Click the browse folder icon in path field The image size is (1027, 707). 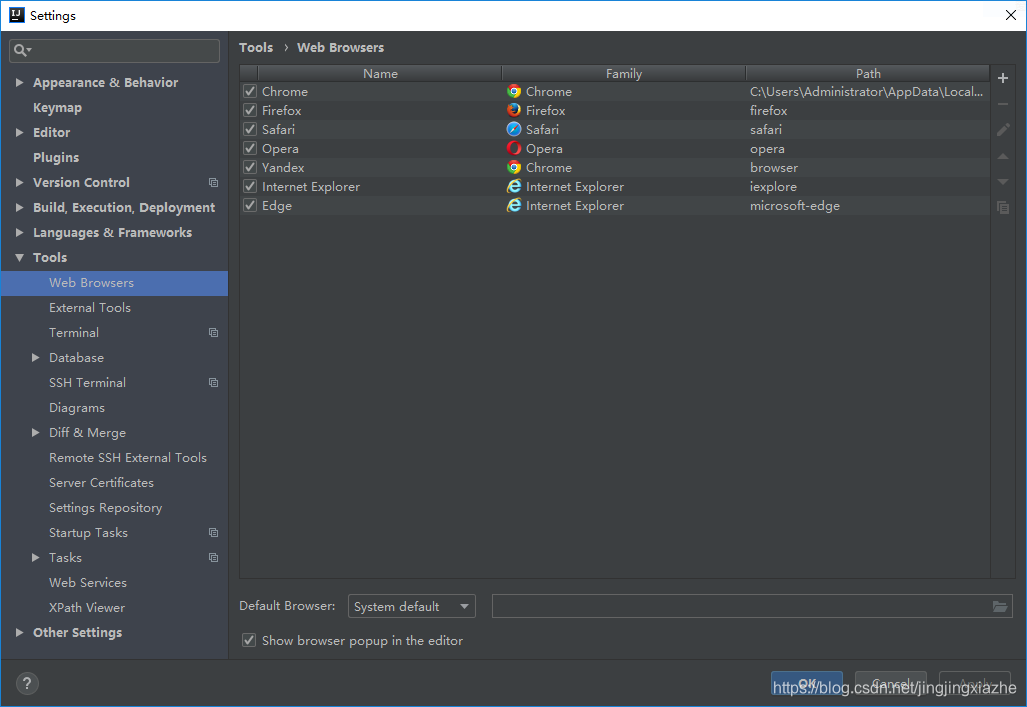(999, 607)
